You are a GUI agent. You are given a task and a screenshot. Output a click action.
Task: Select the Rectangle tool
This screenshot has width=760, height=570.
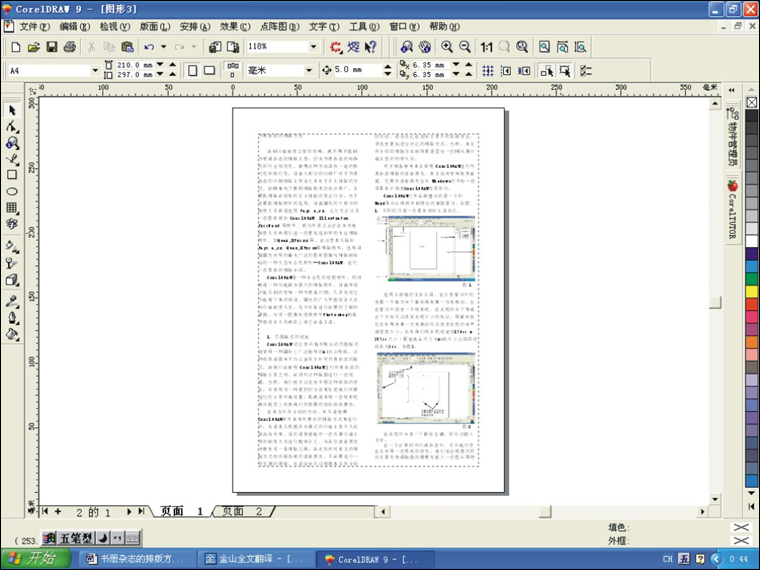(x=12, y=175)
